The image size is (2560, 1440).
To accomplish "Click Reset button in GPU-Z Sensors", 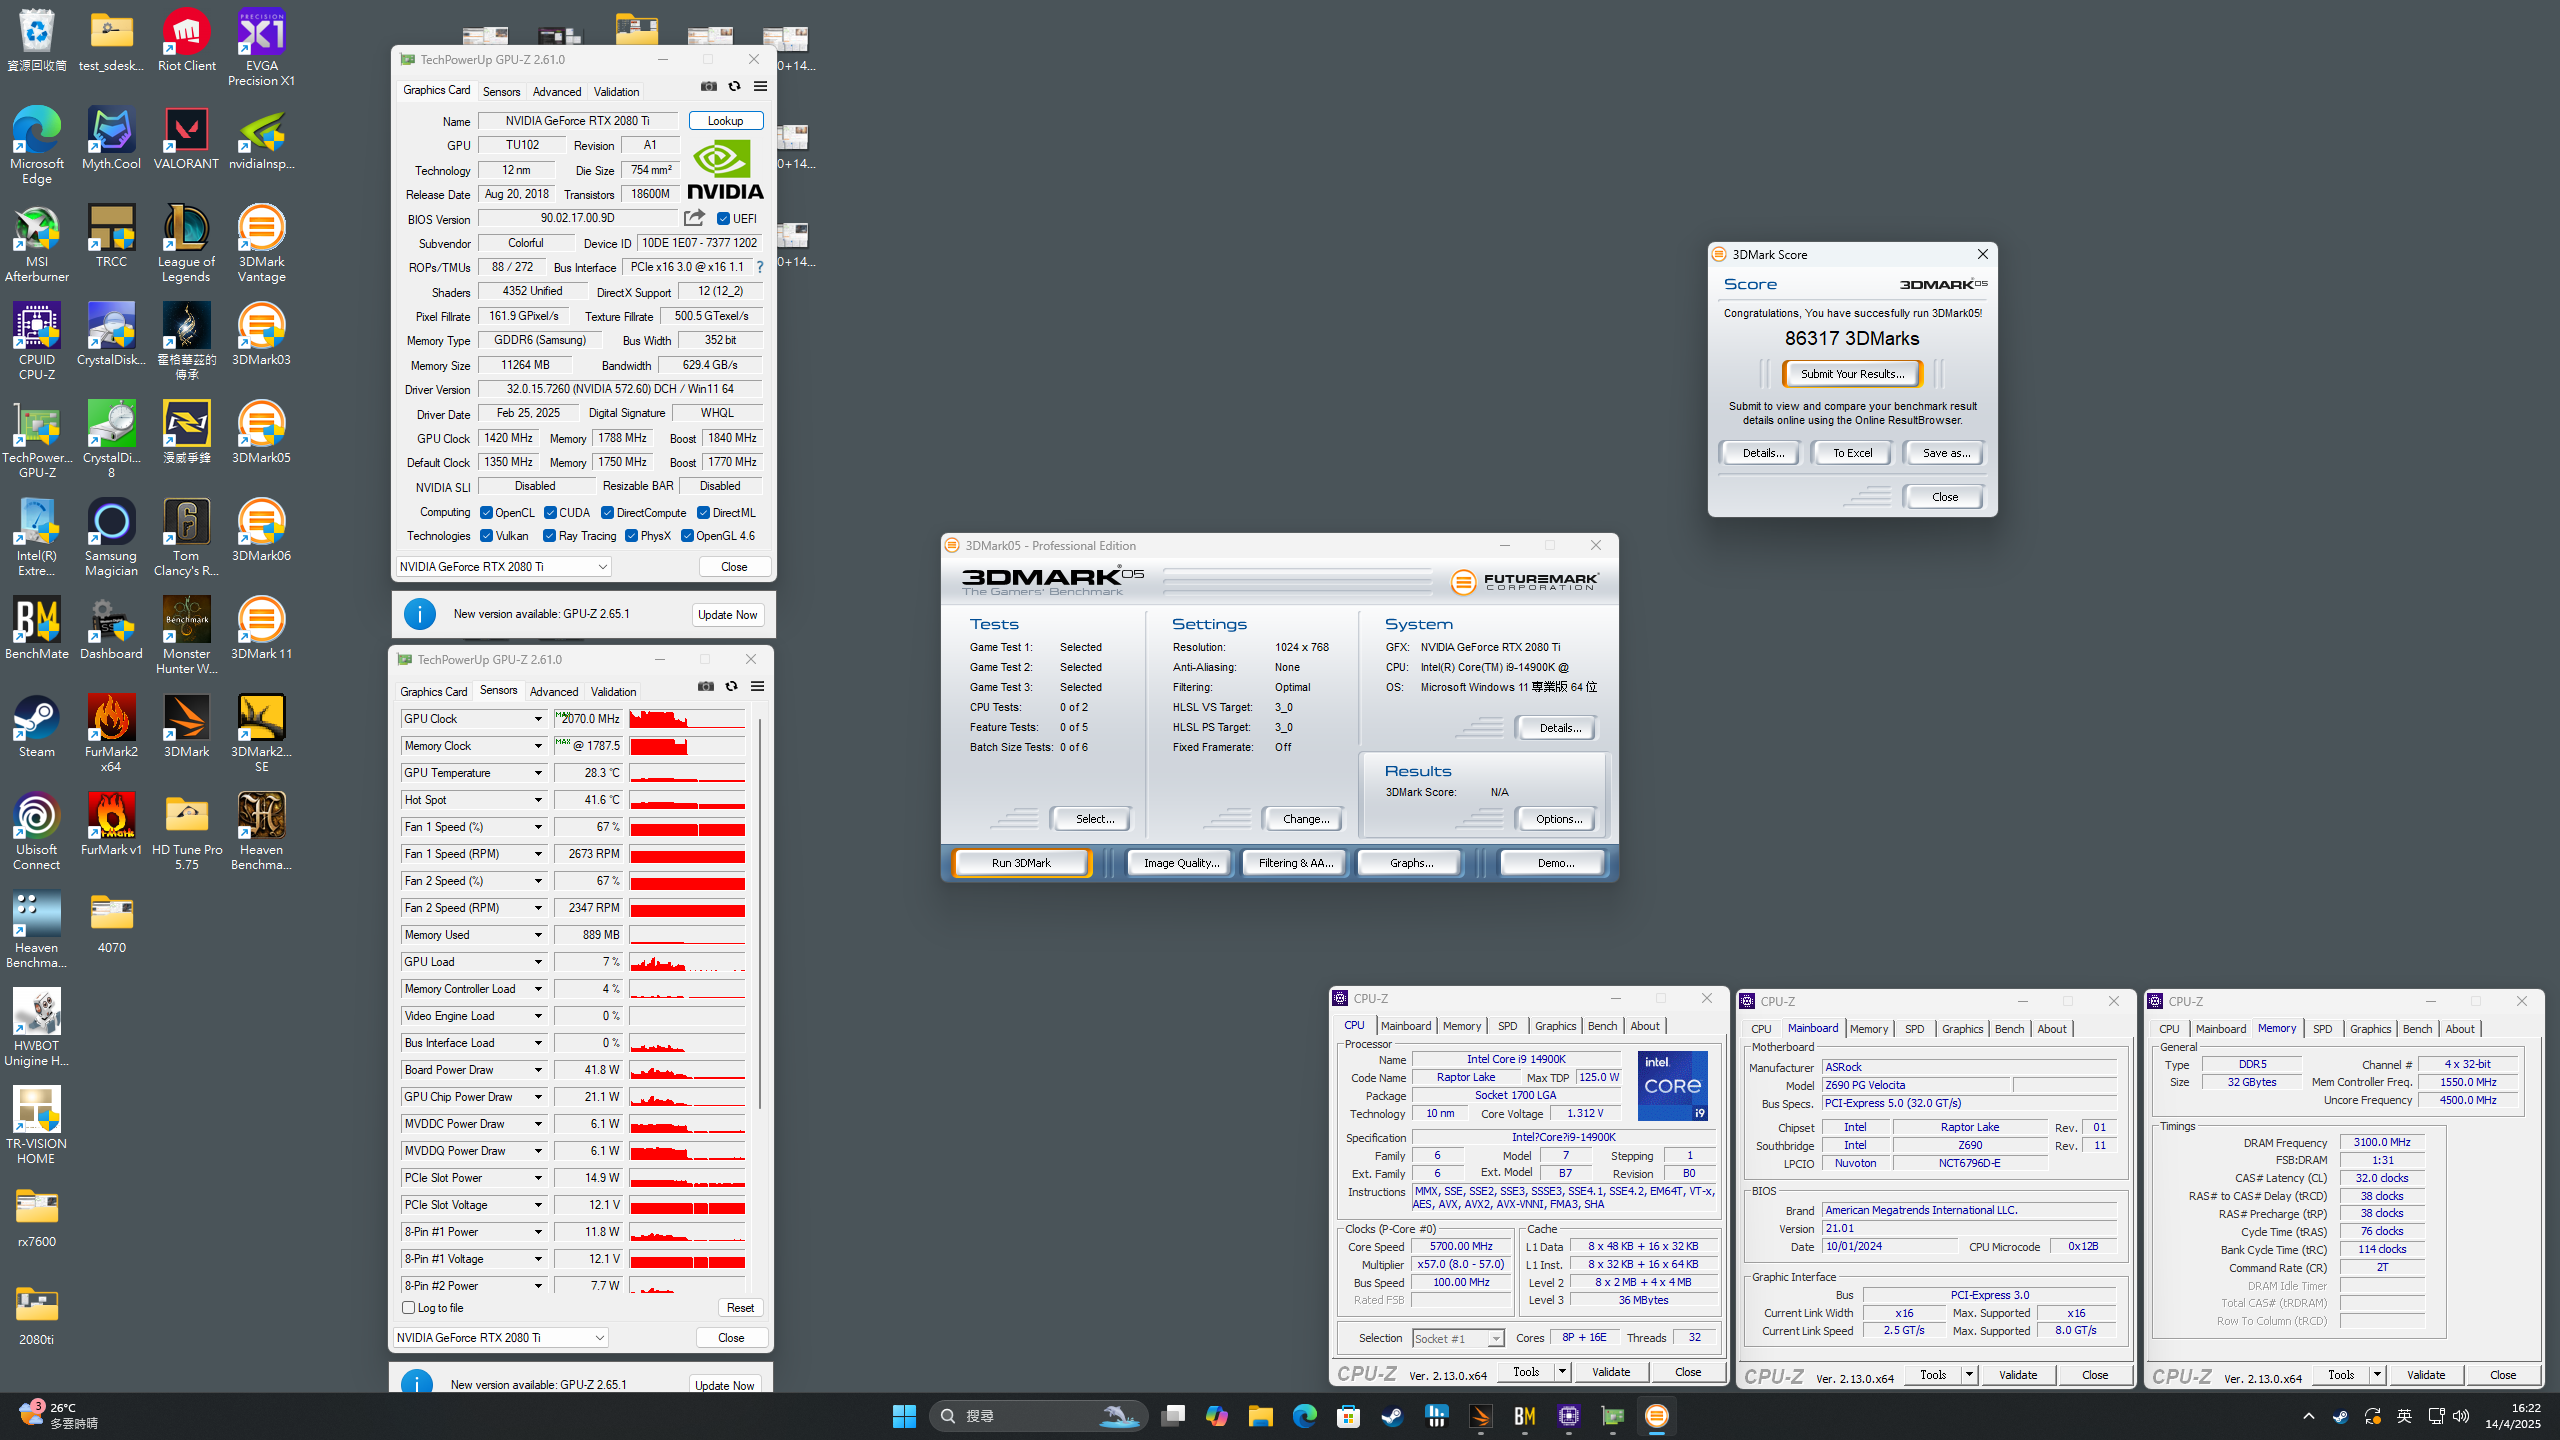I will [x=740, y=1308].
